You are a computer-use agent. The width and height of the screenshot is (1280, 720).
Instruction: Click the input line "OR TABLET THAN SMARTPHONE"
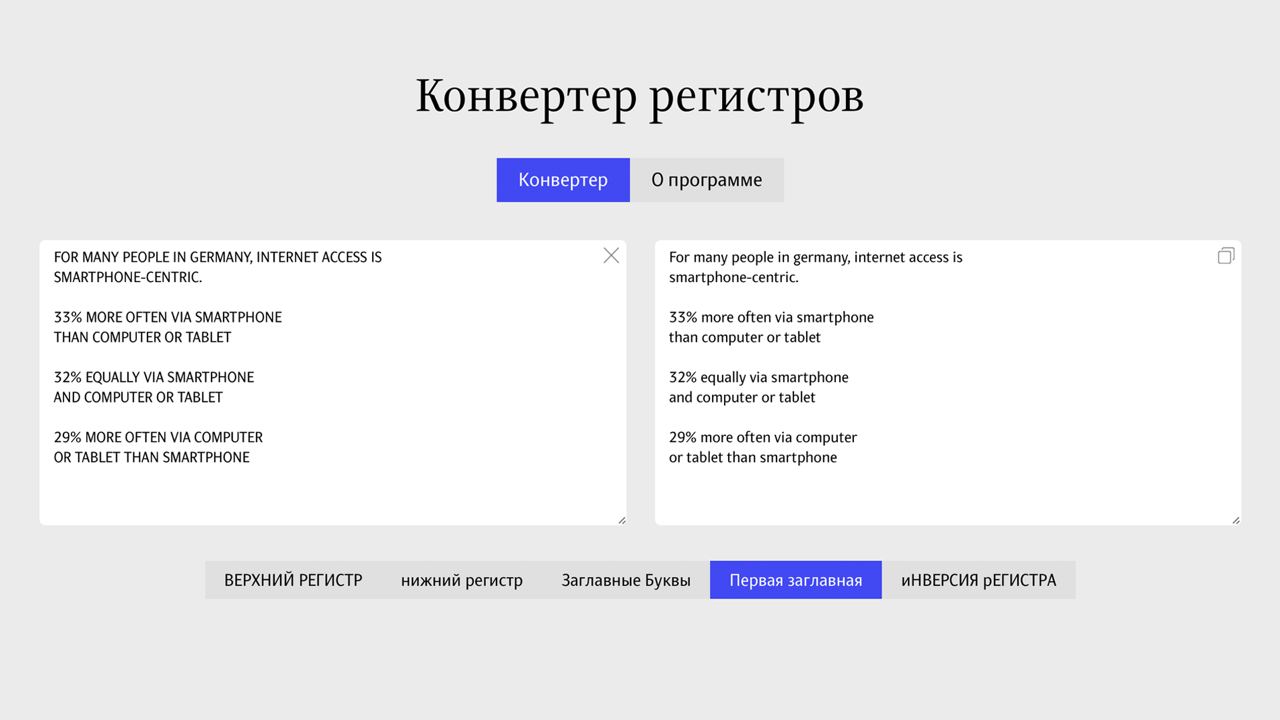coord(152,457)
